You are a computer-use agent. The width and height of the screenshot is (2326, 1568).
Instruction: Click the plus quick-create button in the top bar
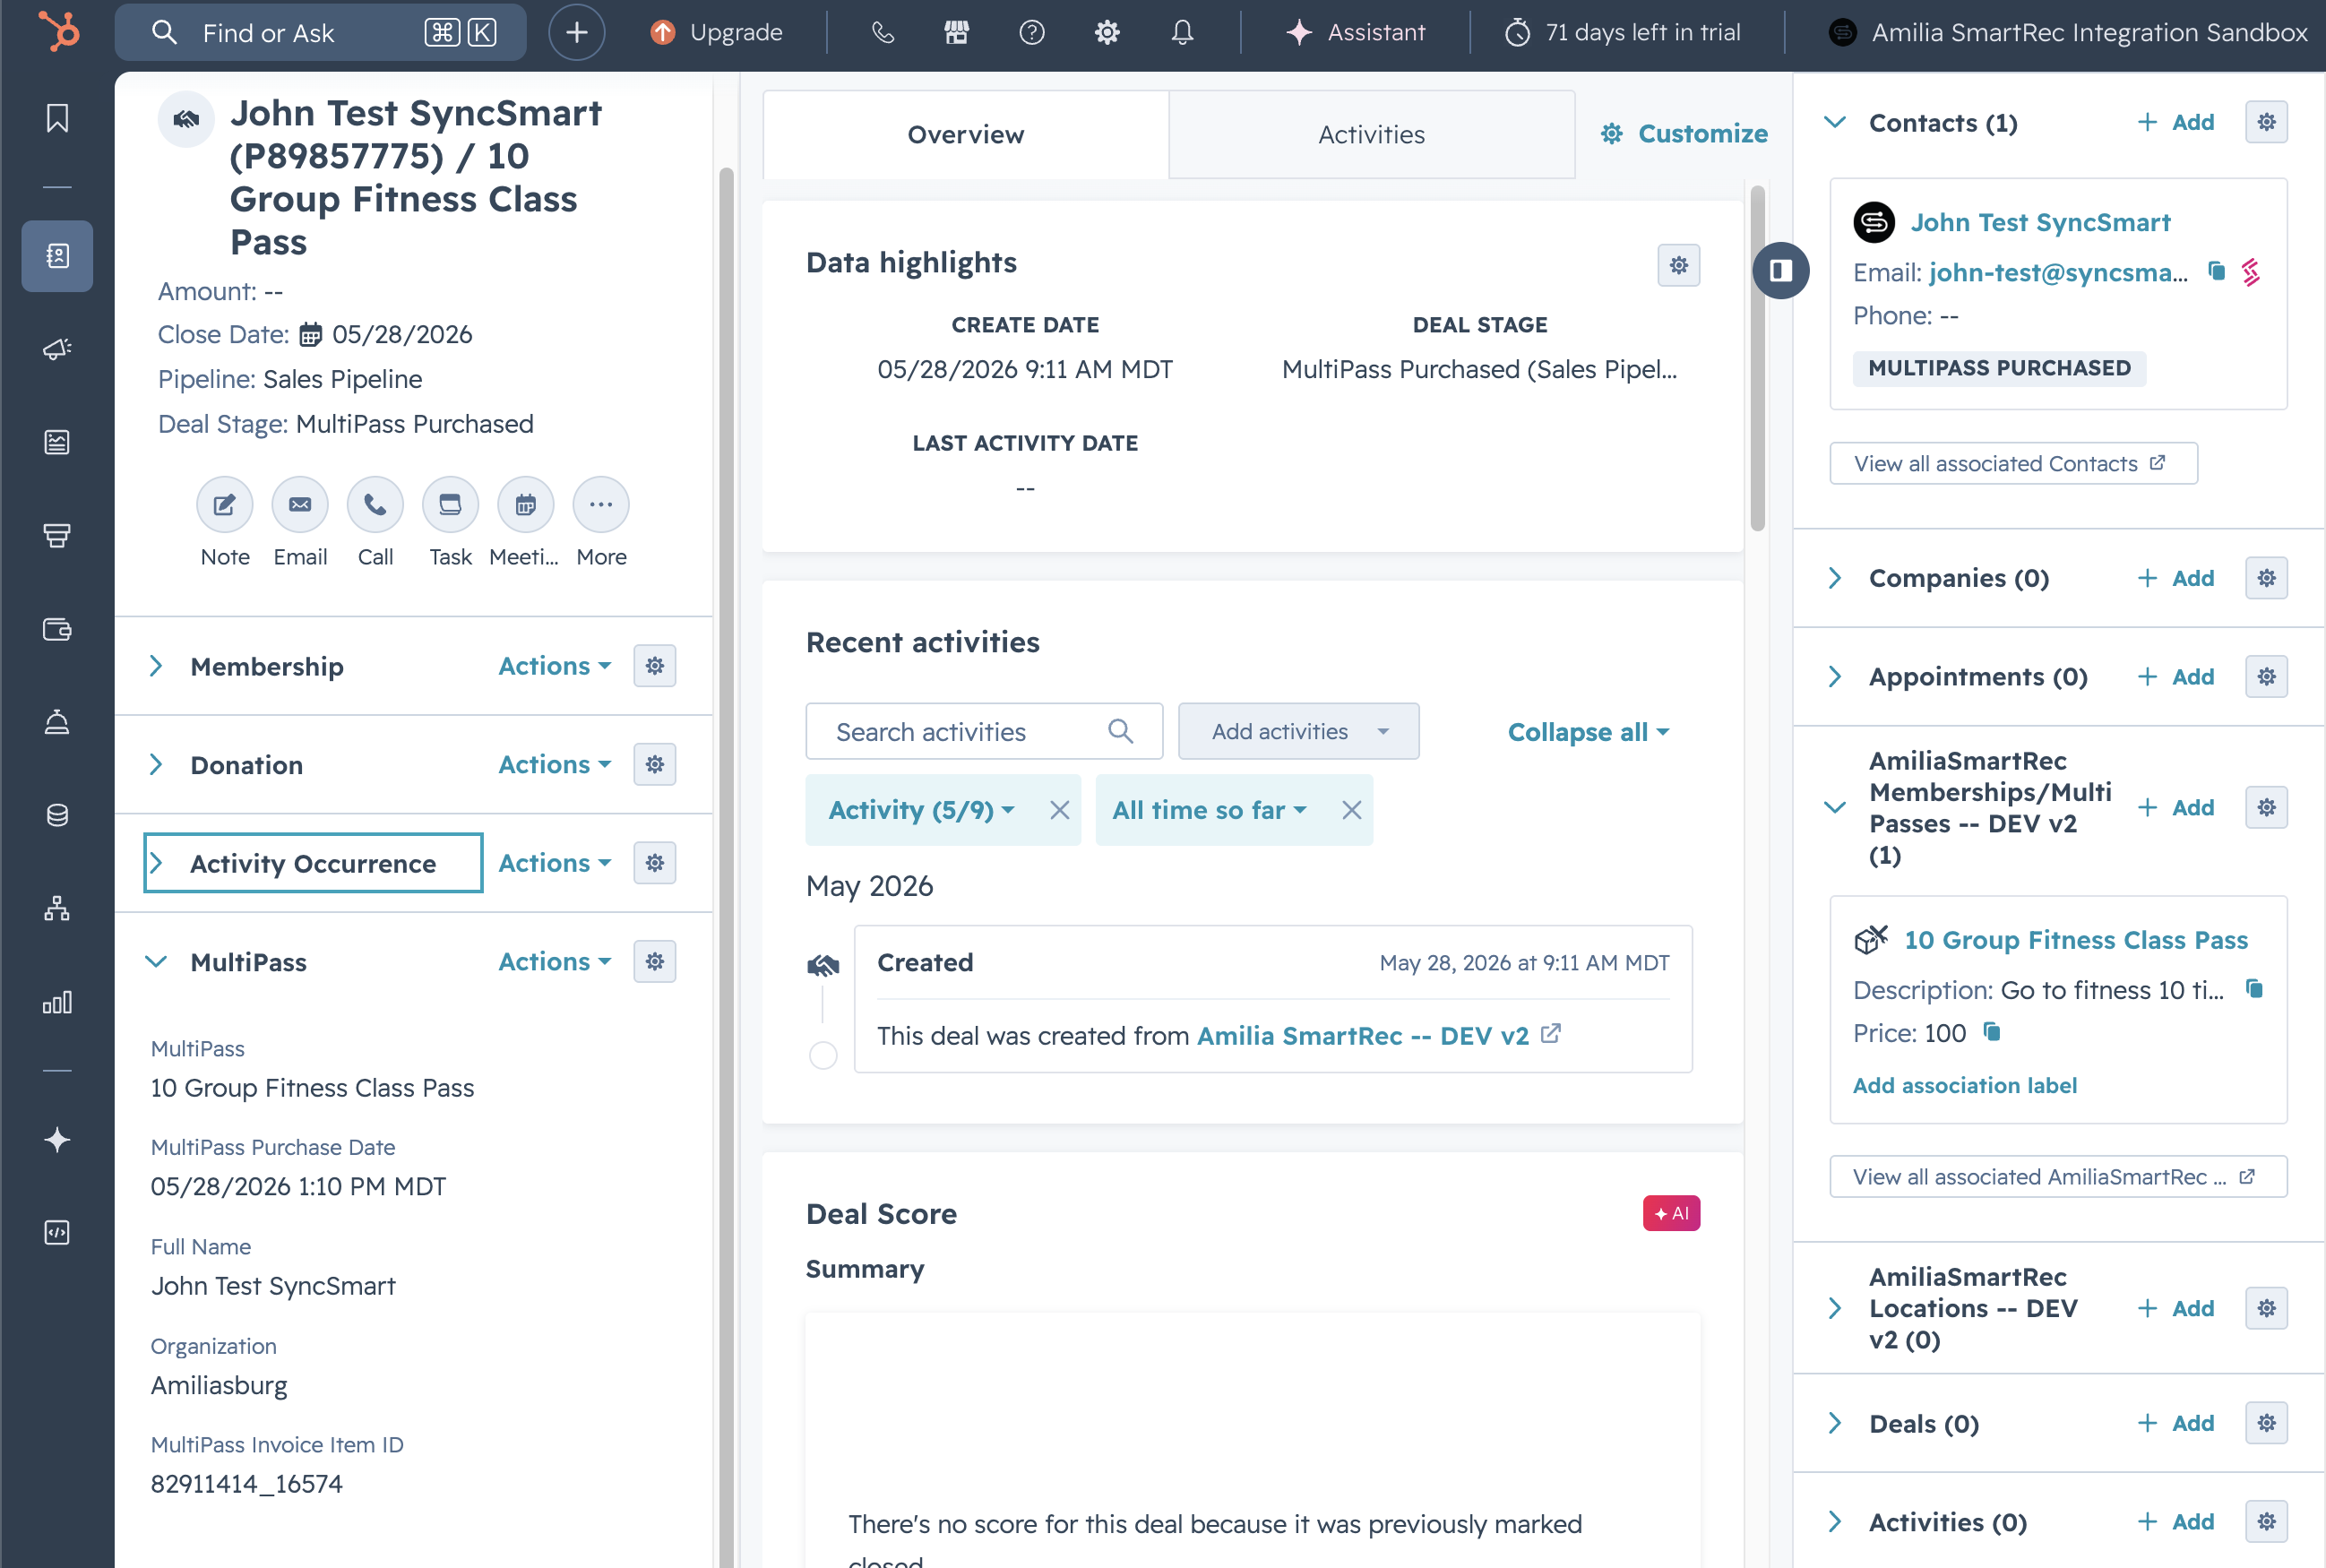point(577,32)
